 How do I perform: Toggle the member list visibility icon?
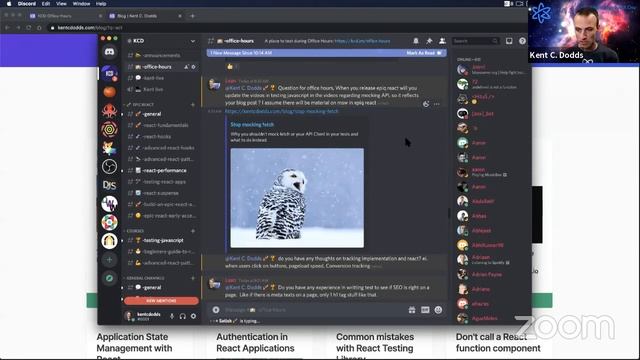(x=442, y=41)
